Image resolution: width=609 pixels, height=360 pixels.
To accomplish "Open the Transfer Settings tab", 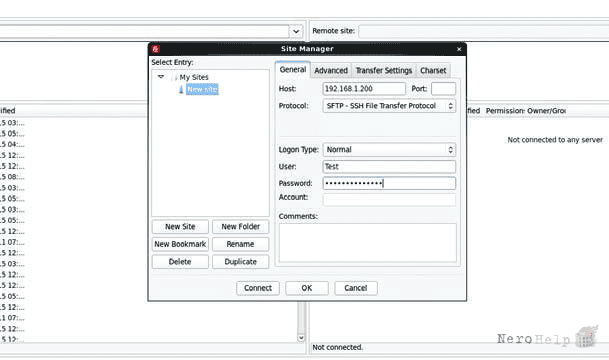I will coord(384,71).
